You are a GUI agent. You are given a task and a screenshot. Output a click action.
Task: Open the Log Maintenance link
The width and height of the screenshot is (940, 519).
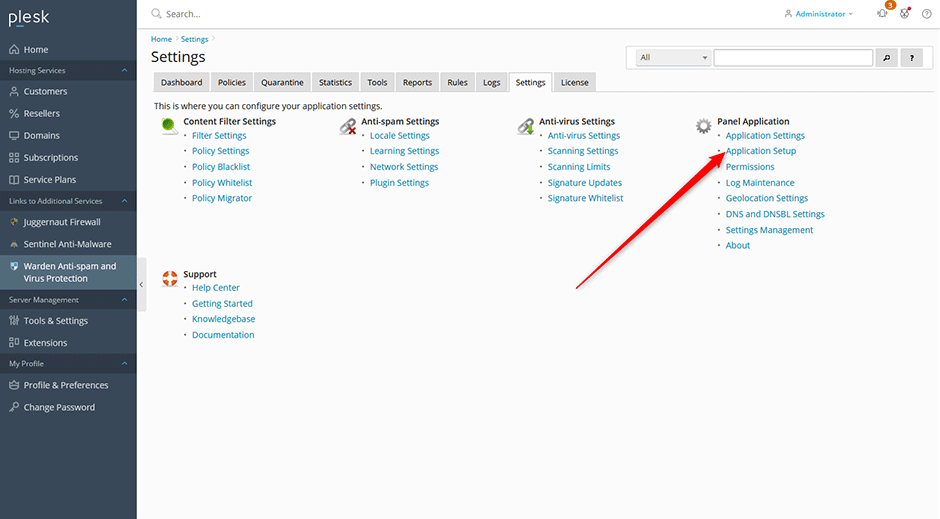pyautogui.click(x=760, y=183)
